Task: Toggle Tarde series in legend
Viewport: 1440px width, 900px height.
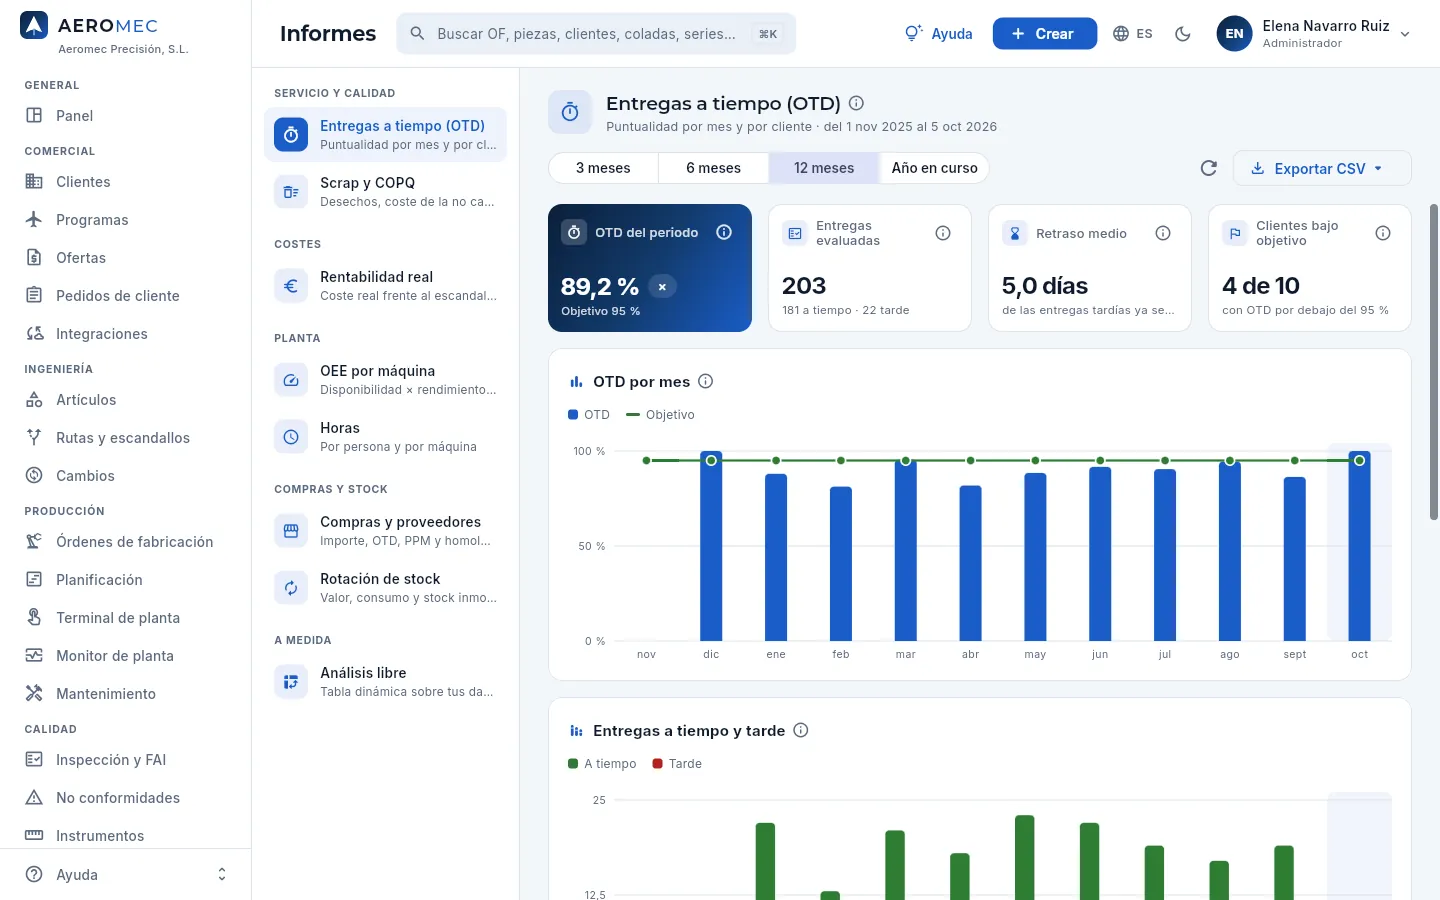Action: pos(677,763)
